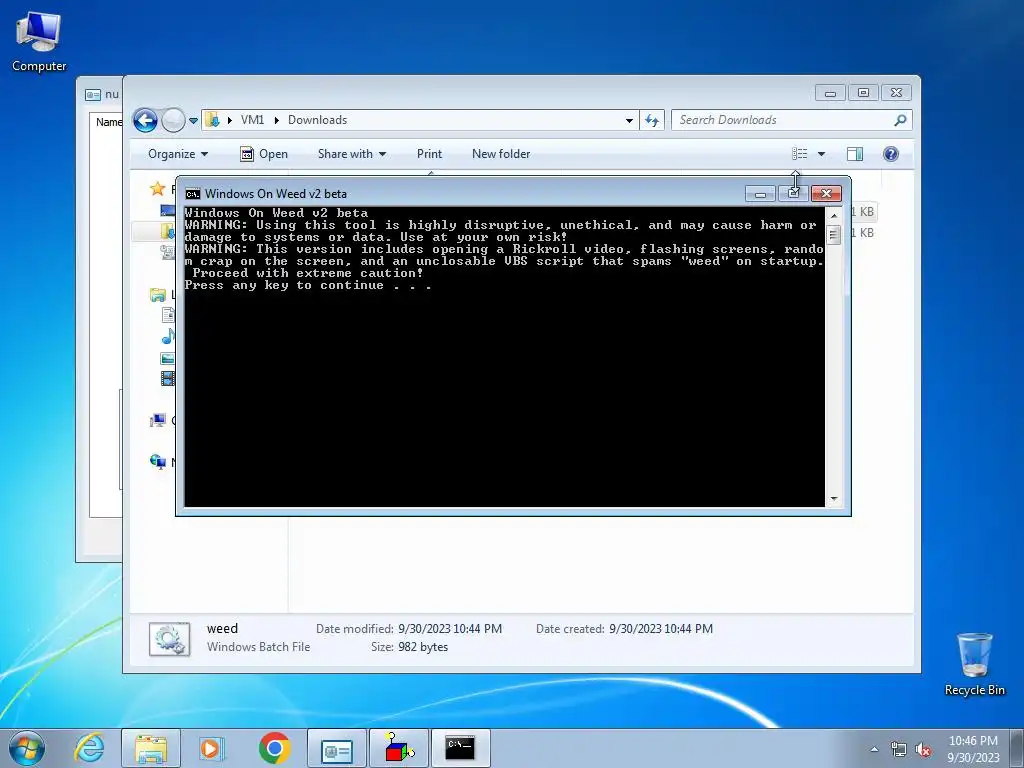
Task: Click the search magnifier icon
Action: click(901, 120)
